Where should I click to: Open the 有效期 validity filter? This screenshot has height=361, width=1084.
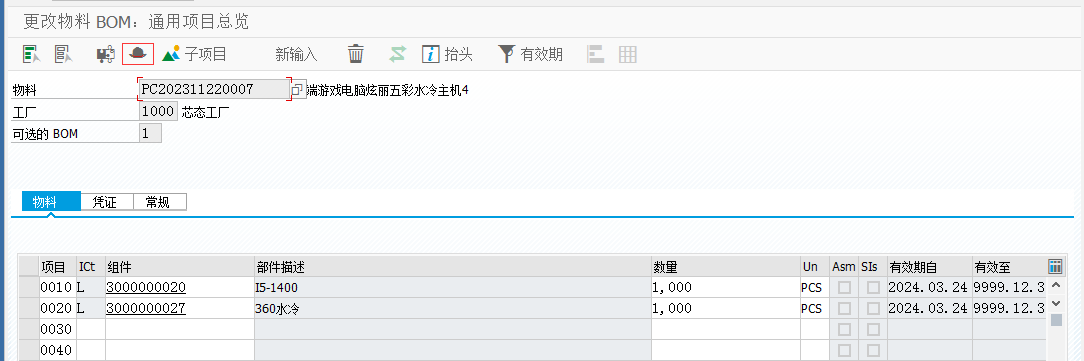point(530,54)
